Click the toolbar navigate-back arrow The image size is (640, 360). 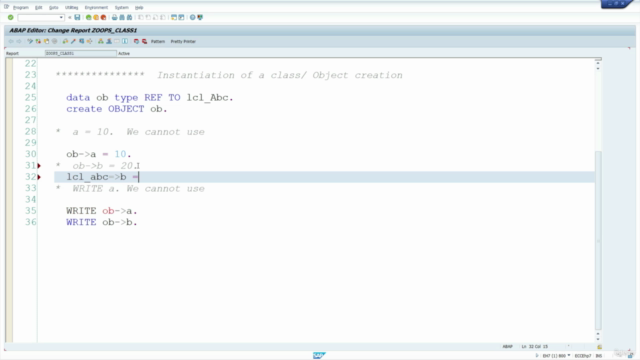tap(11, 41)
